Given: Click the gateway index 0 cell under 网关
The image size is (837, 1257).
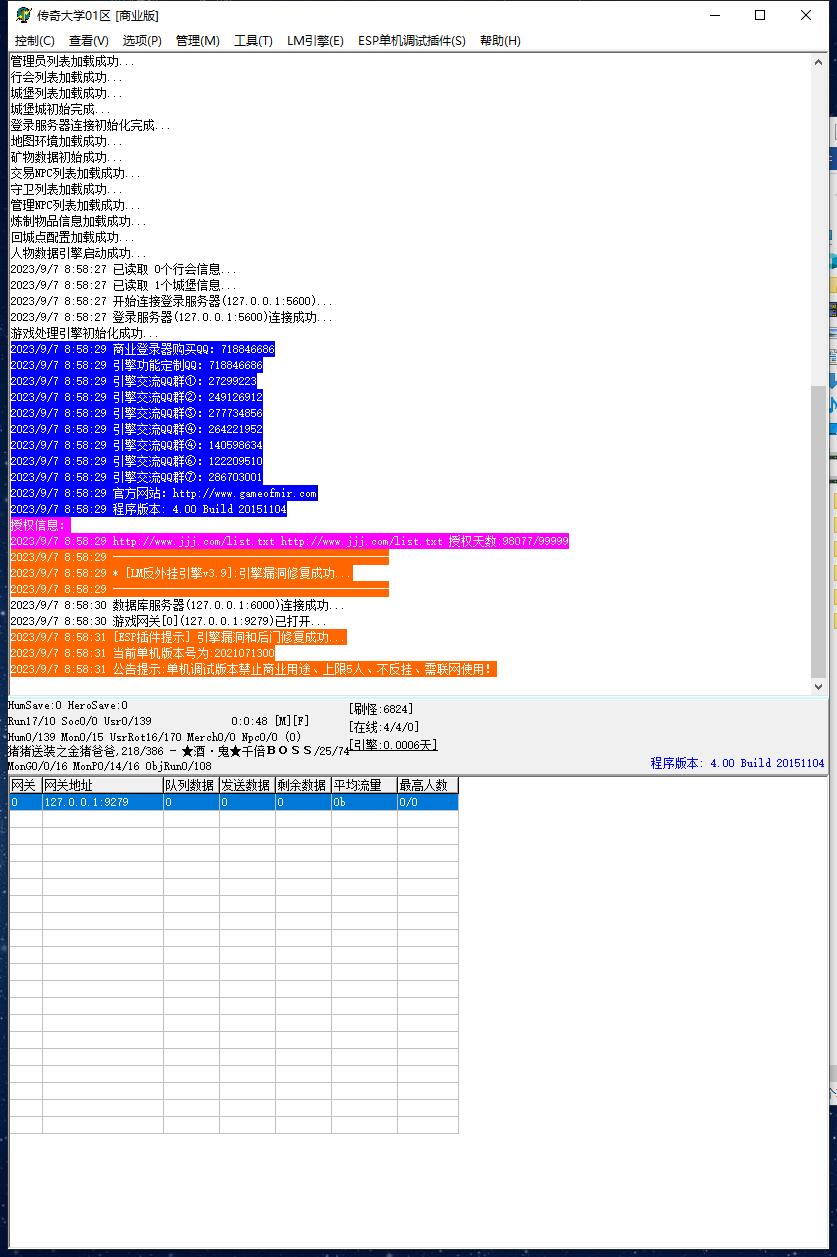Looking at the screenshot, I should point(26,802).
